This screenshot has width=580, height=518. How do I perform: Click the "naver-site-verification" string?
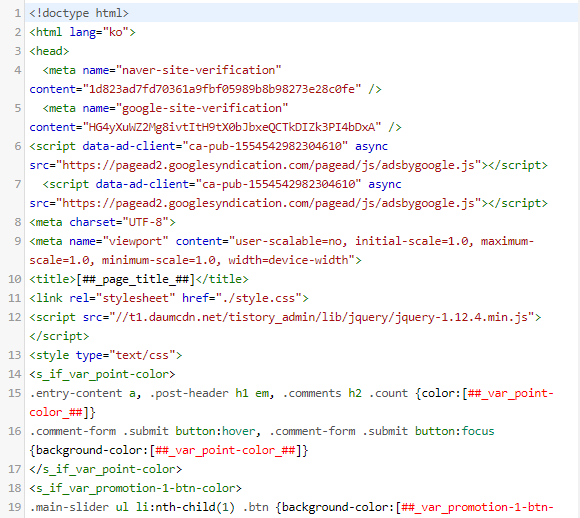pos(198,70)
